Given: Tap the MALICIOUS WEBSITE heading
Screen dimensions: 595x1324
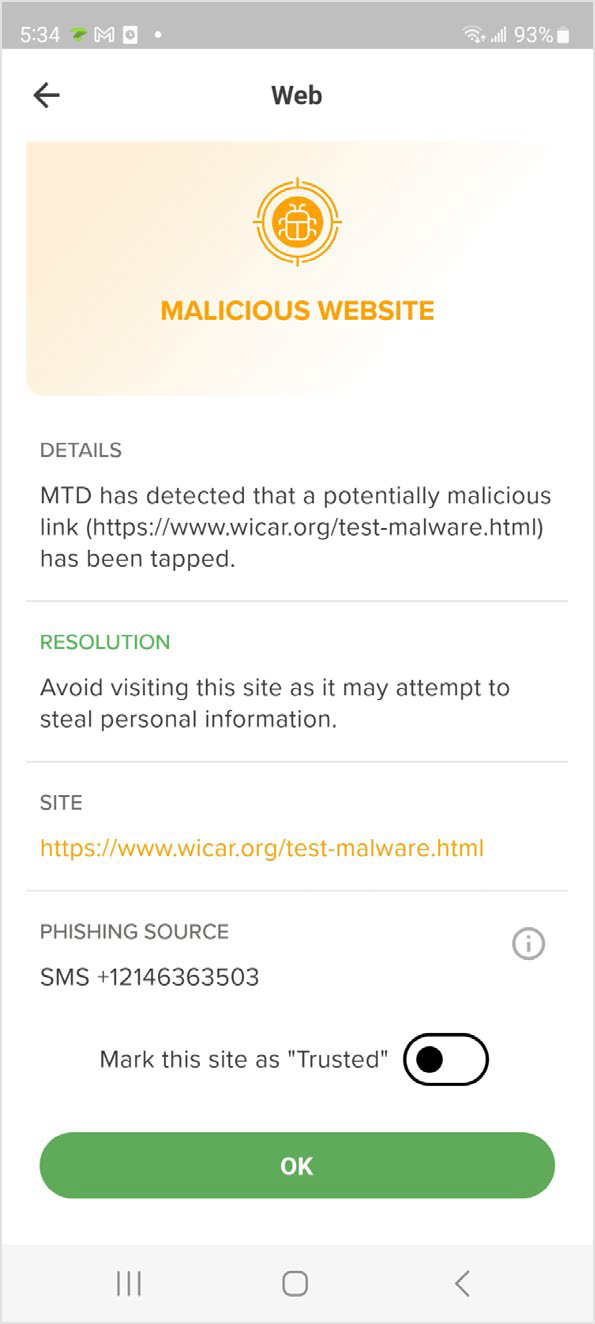Looking at the screenshot, I should point(296,310).
